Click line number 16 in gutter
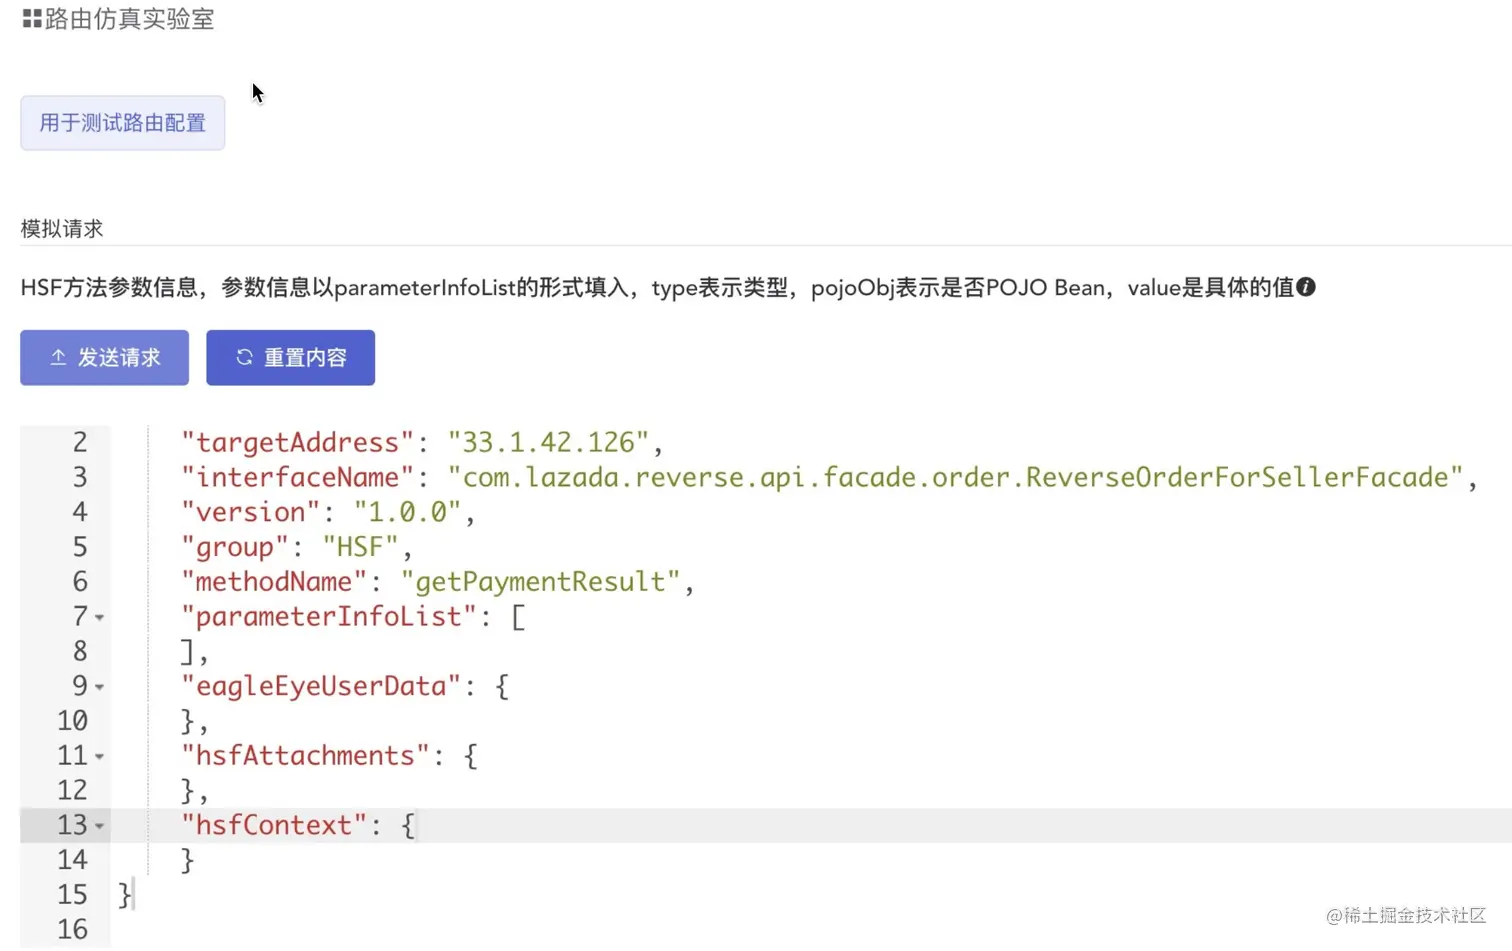Screen dimensions: 1512x951 pos(72,929)
